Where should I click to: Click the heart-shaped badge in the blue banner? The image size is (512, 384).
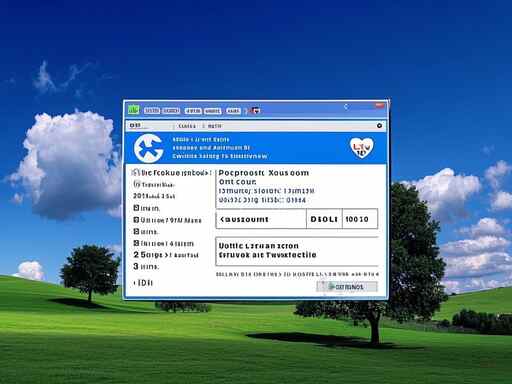click(362, 148)
